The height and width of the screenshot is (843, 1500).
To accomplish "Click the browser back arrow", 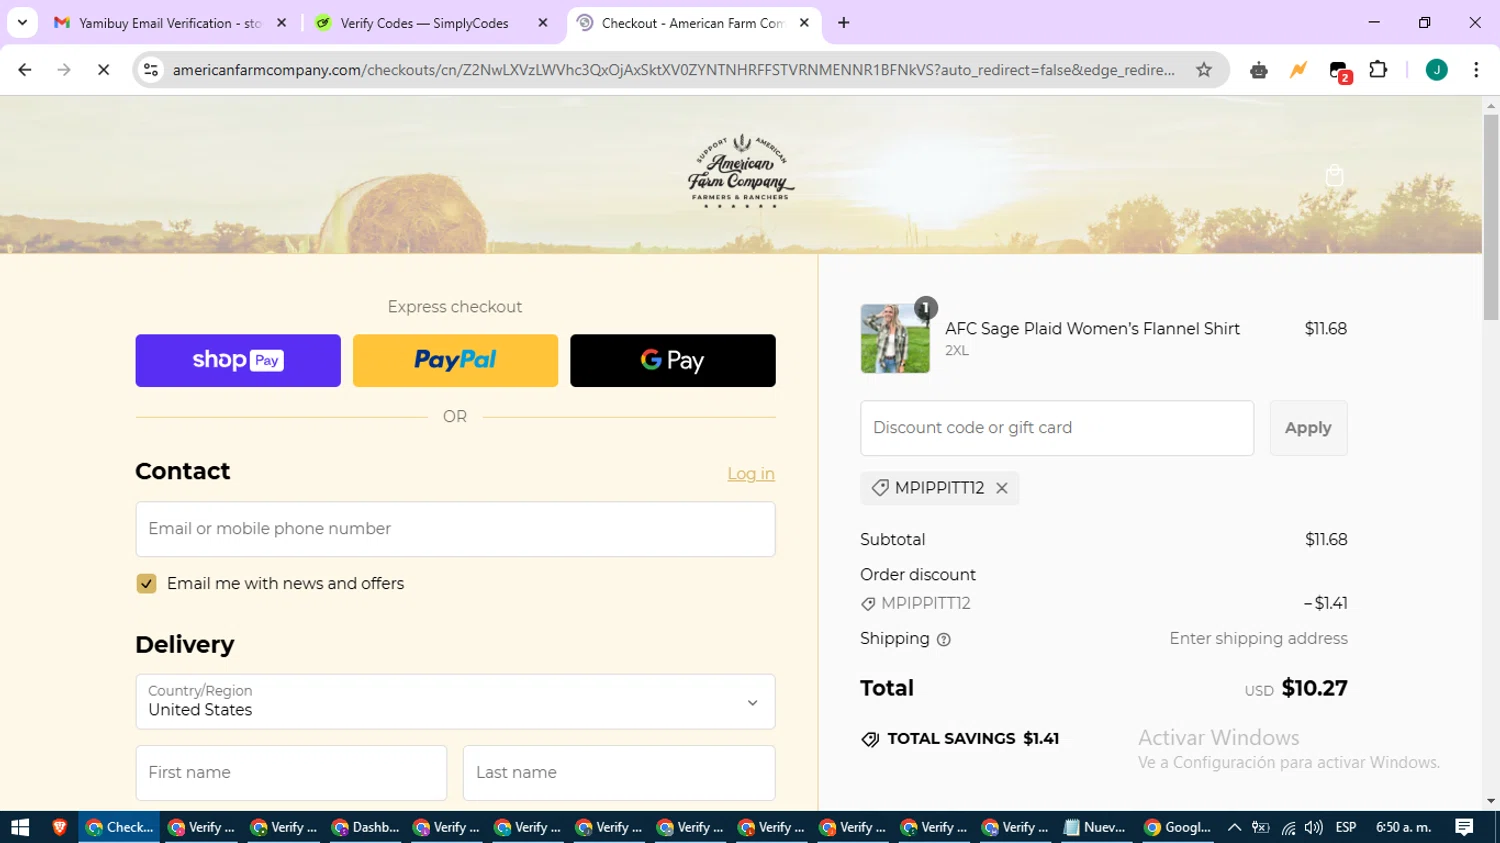I will click(25, 70).
